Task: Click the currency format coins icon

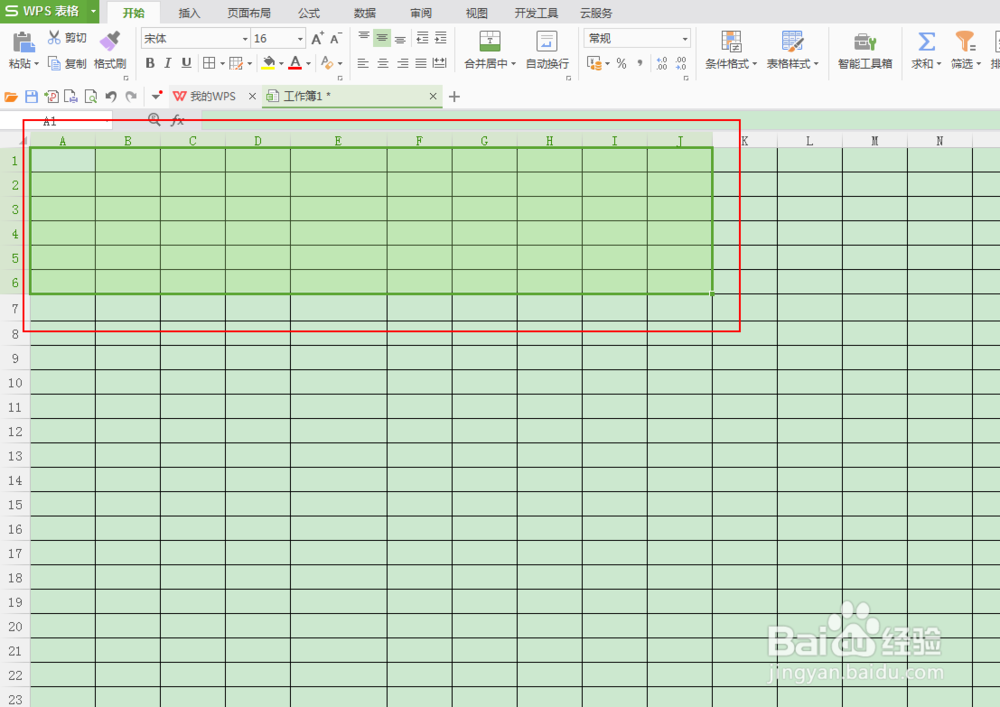Action: [594, 63]
